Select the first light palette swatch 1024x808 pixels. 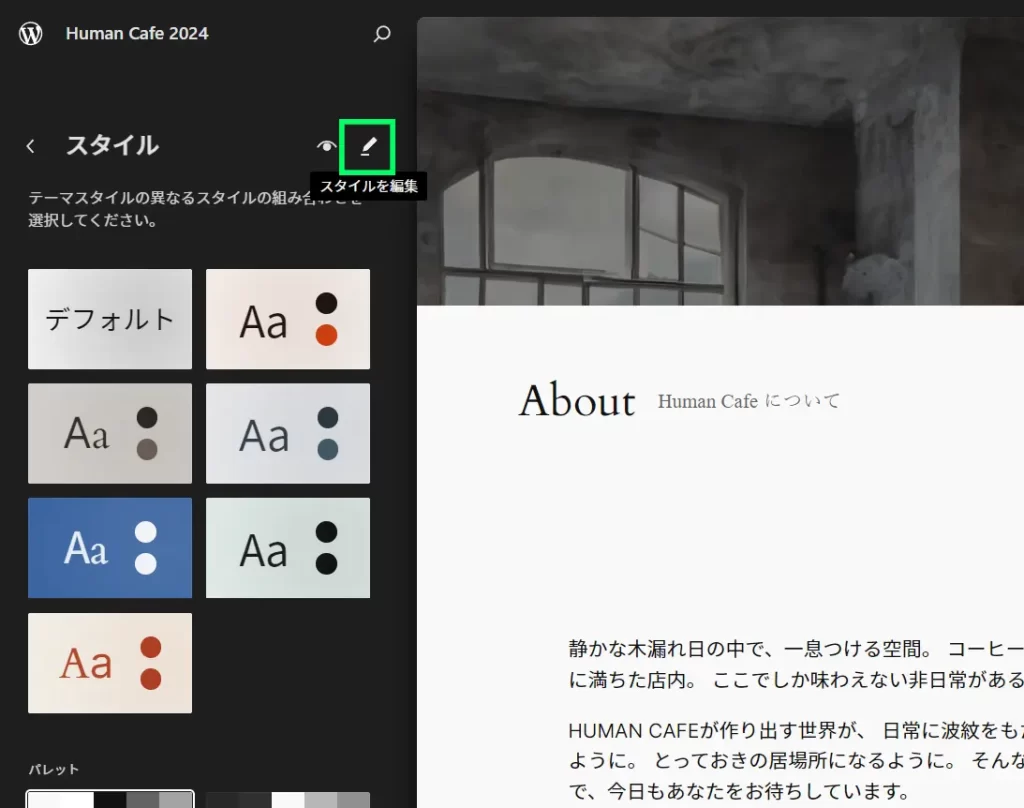[110, 799]
